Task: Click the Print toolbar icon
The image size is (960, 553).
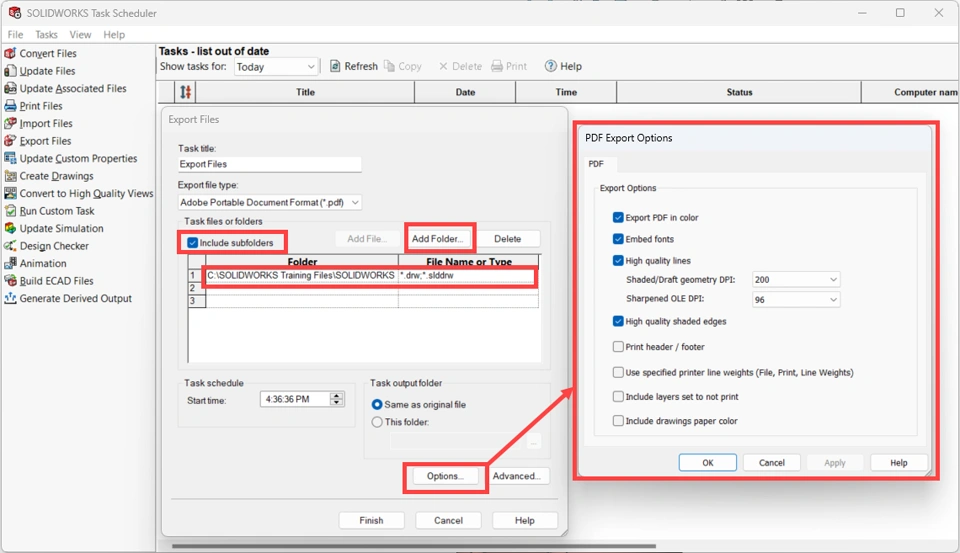Action: point(497,66)
